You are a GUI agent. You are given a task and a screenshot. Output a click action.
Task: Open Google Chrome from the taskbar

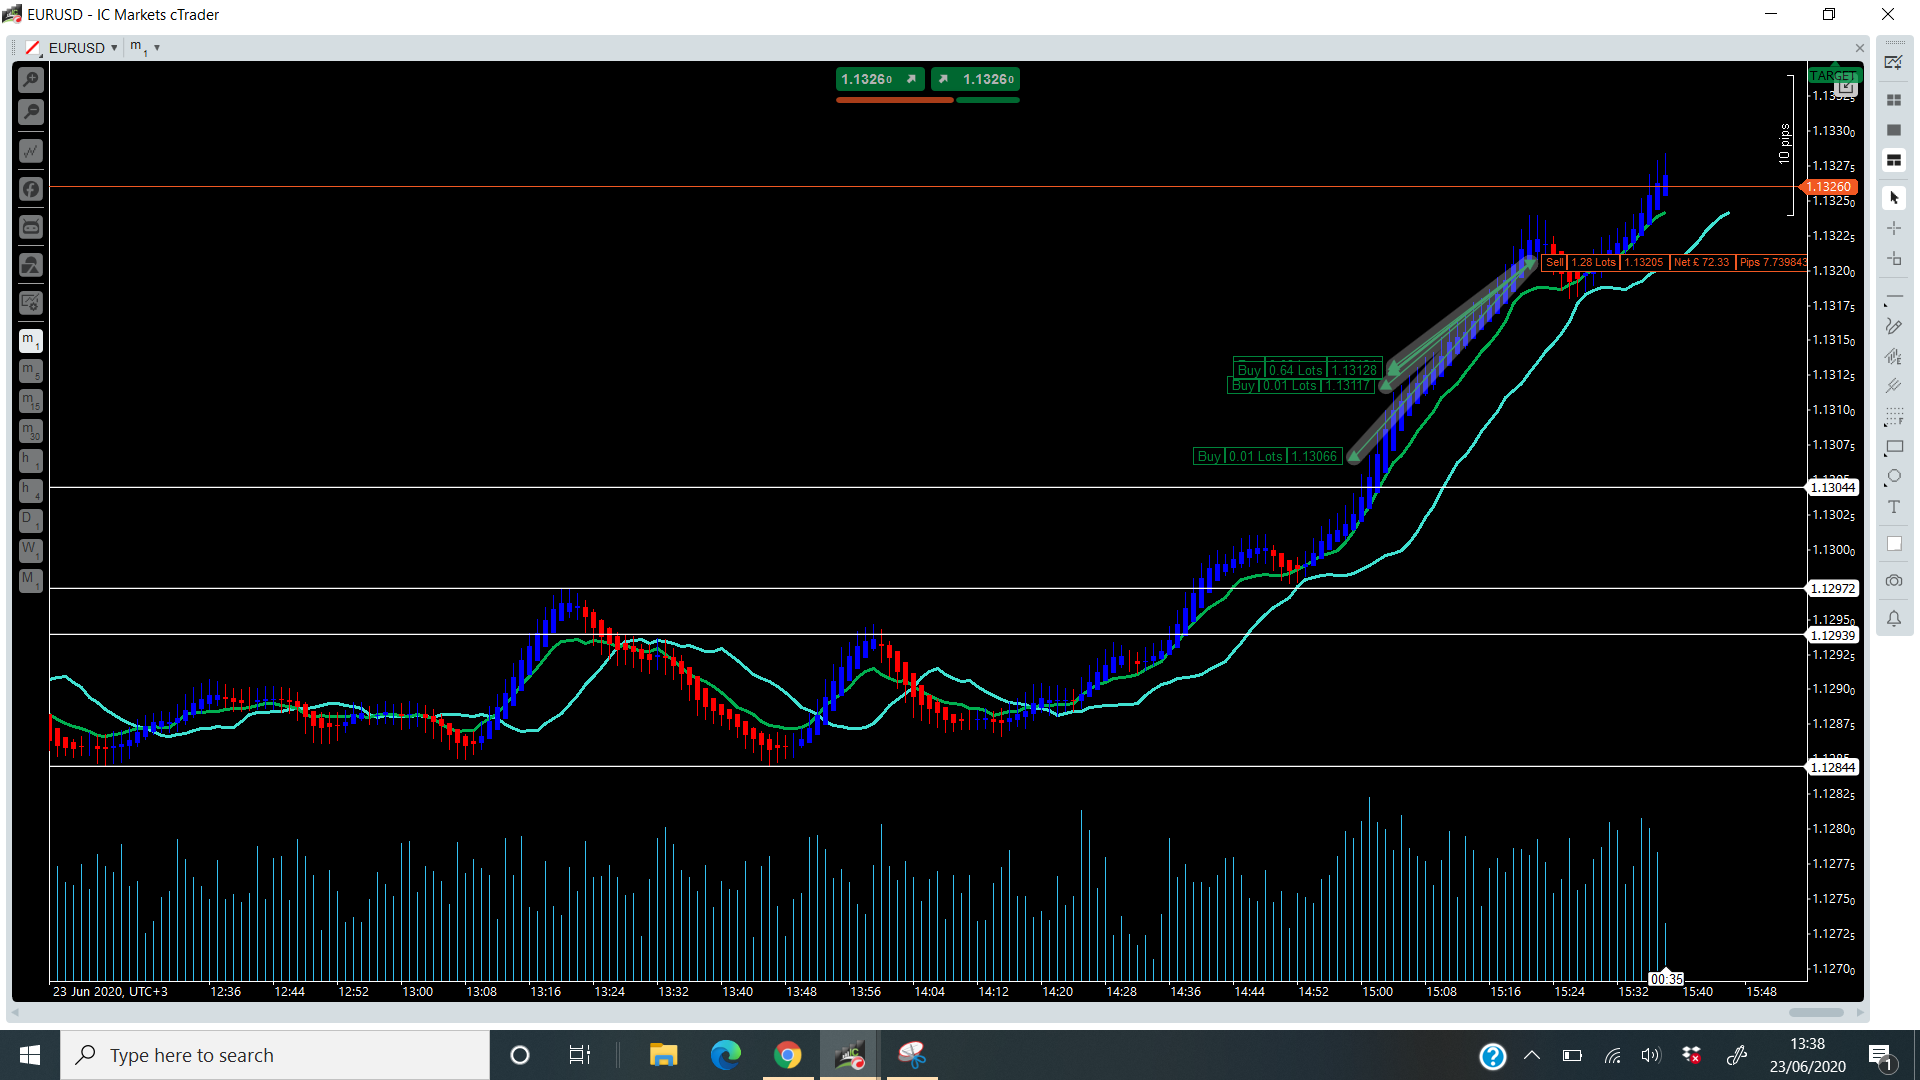788,1055
